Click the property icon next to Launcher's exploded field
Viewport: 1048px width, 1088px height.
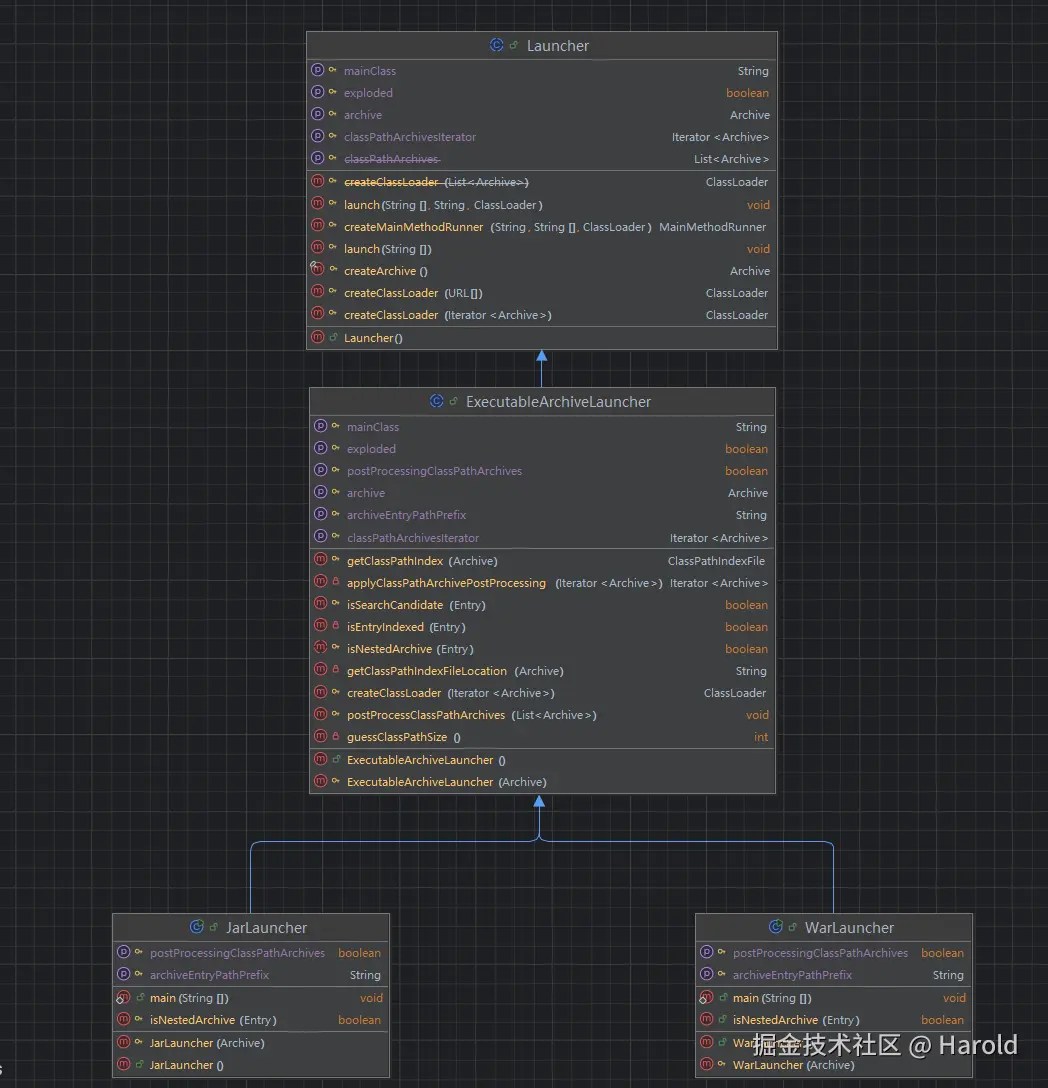point(318,93)
